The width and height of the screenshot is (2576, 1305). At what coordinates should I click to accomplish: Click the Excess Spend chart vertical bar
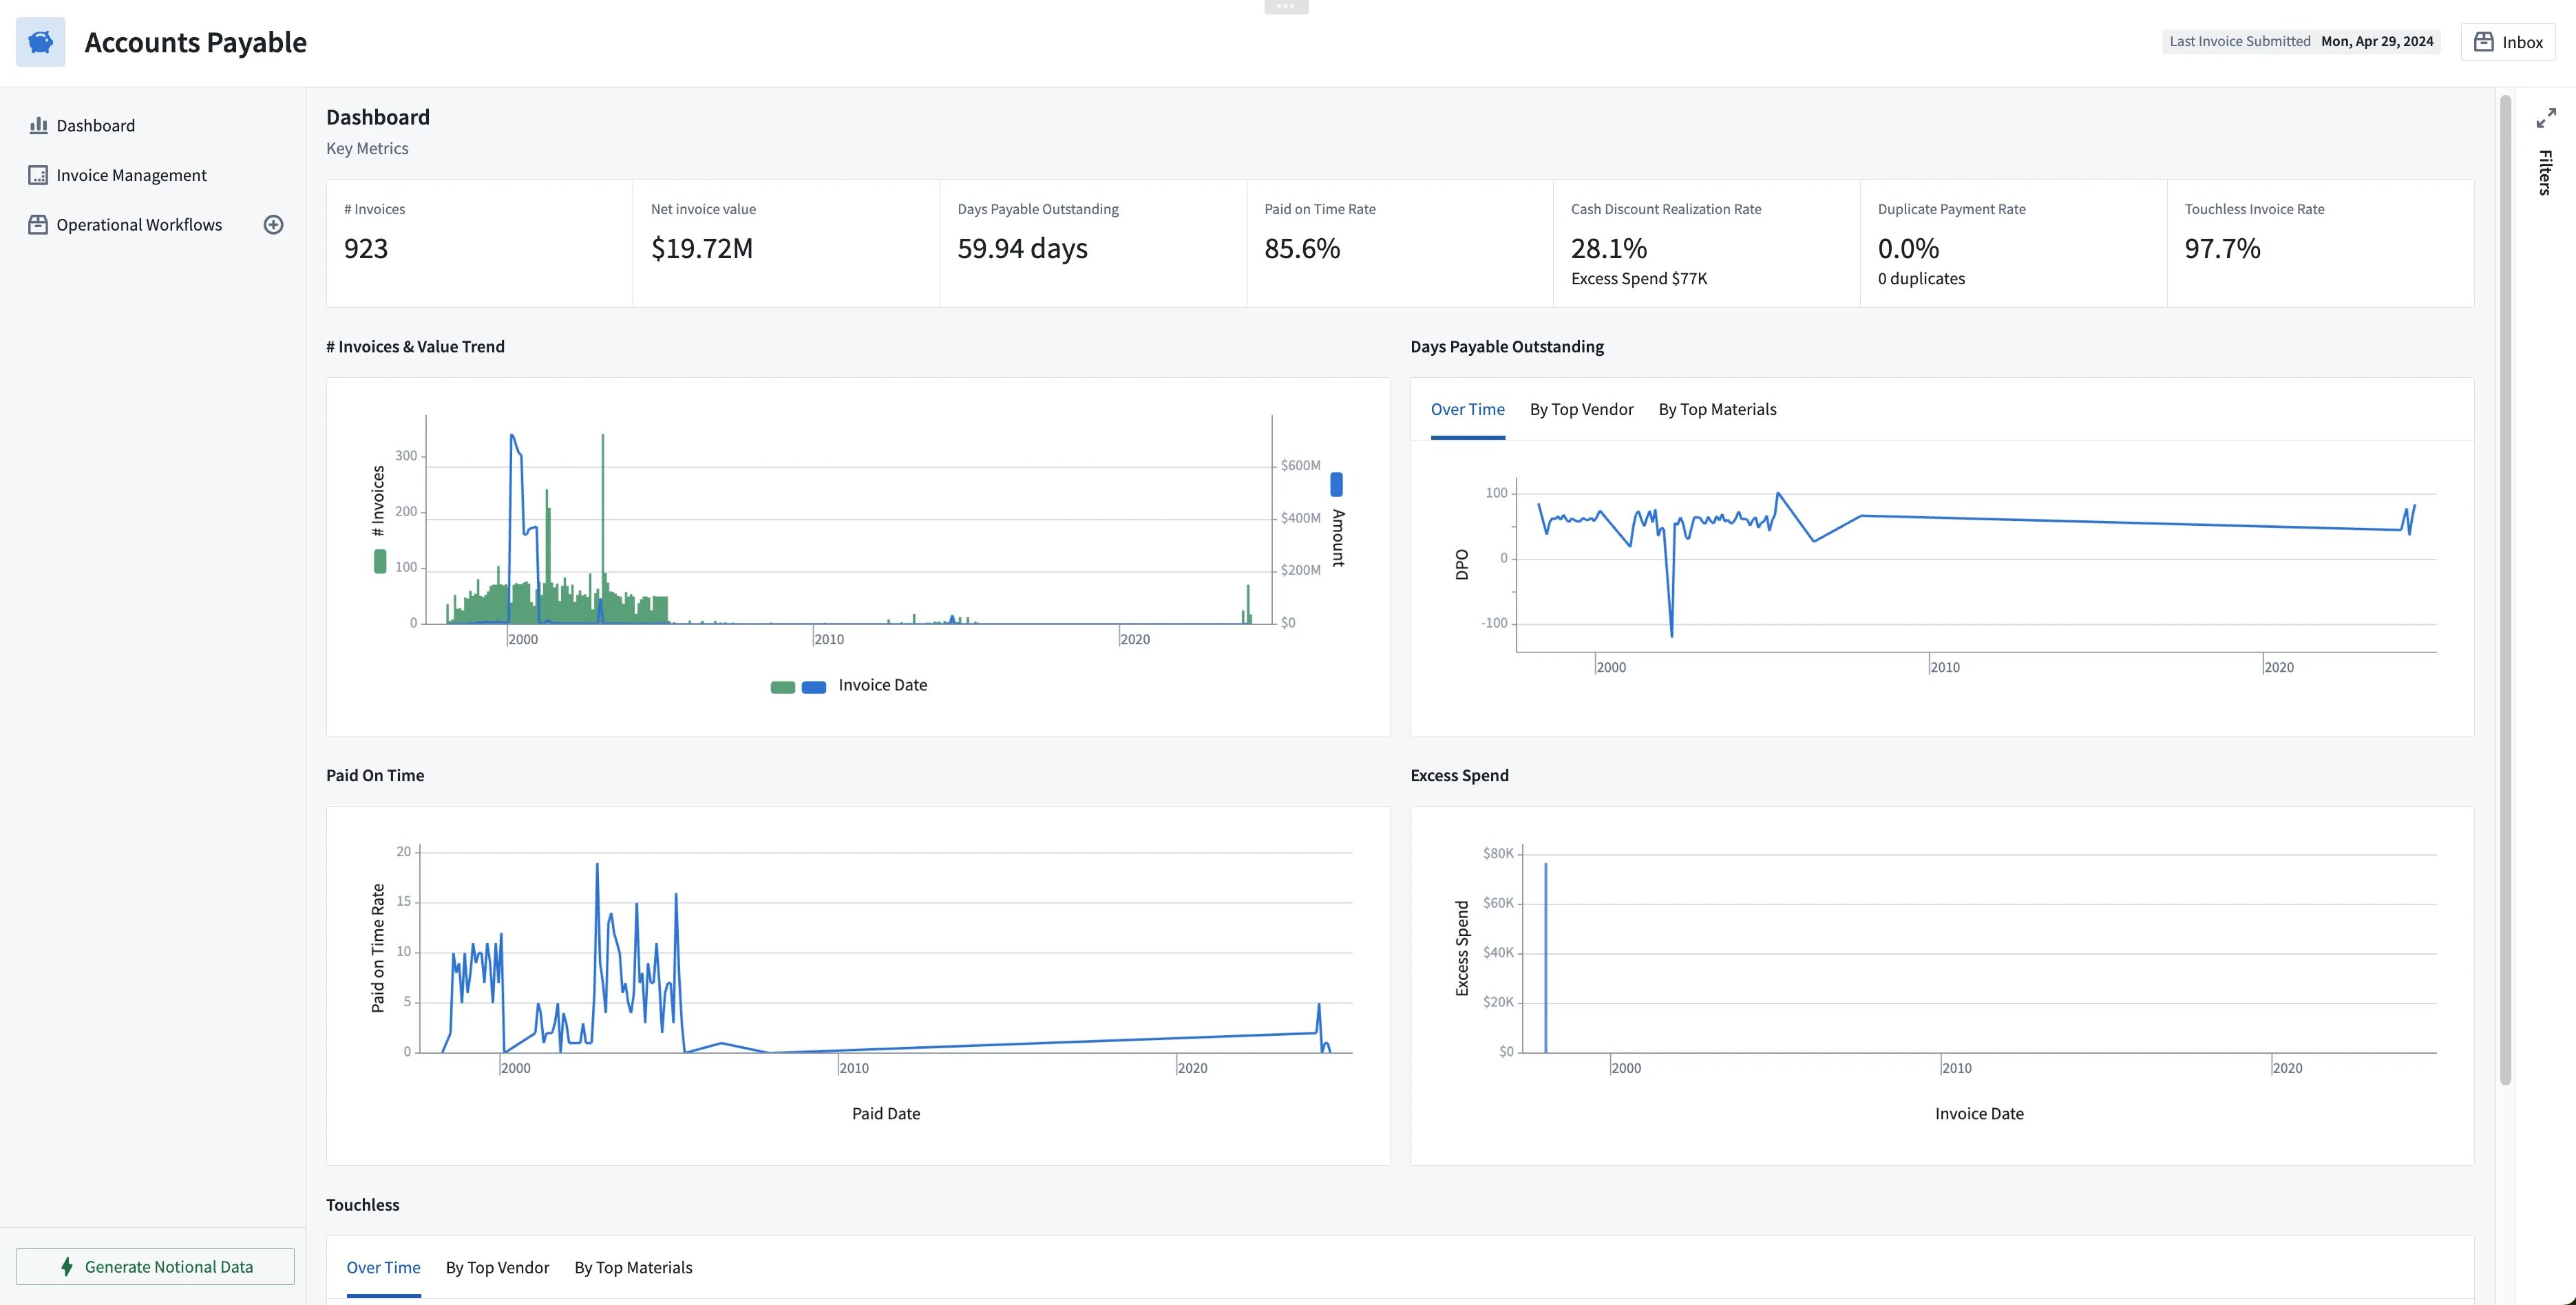(1545, 957)
